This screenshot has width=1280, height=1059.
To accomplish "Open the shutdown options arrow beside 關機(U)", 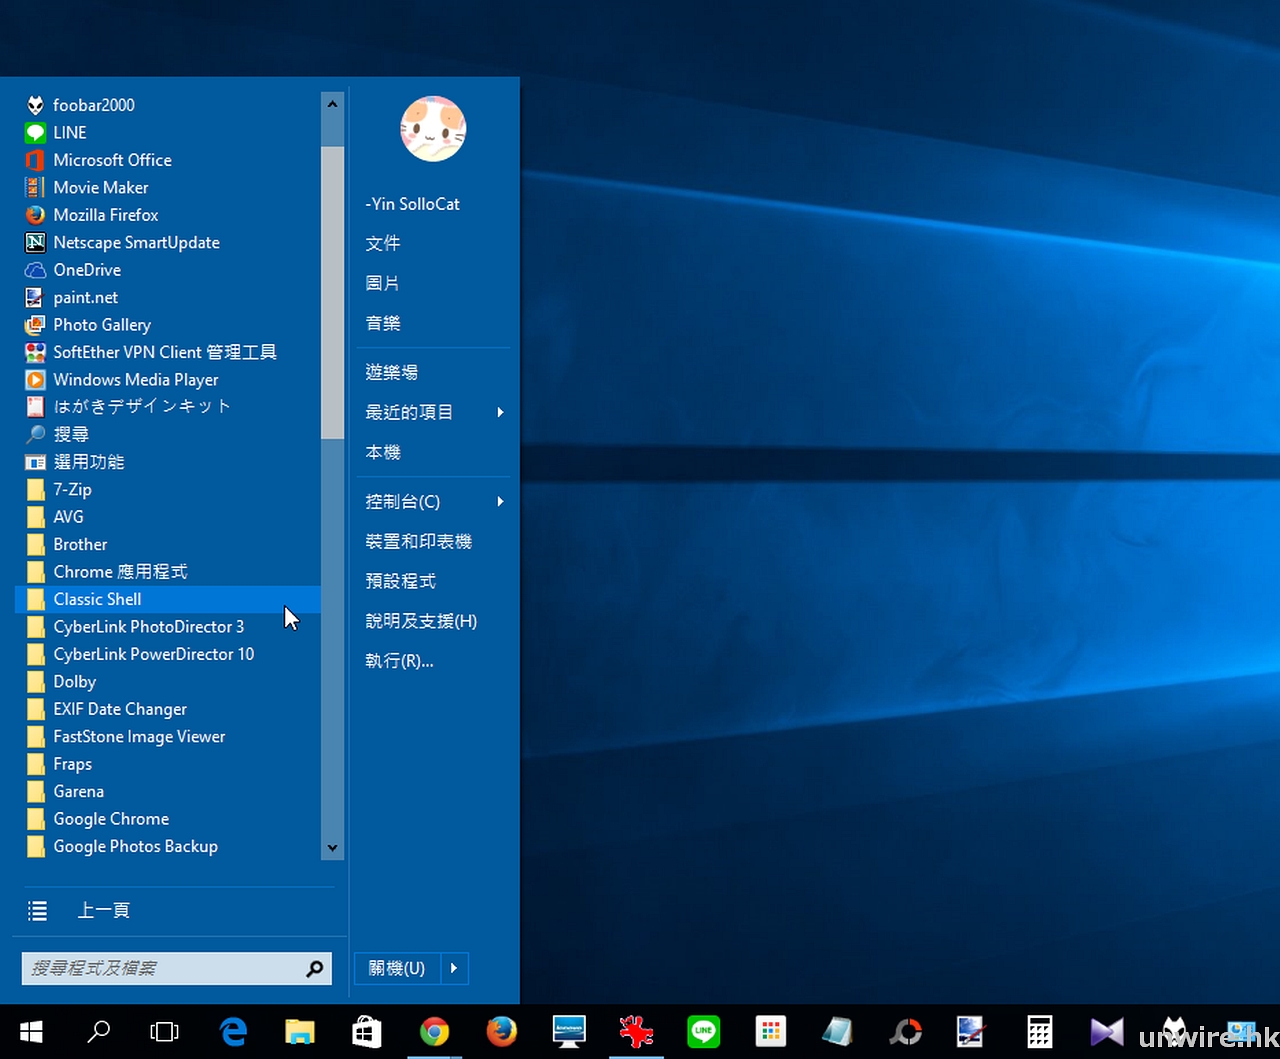I will tap(454, 968).
